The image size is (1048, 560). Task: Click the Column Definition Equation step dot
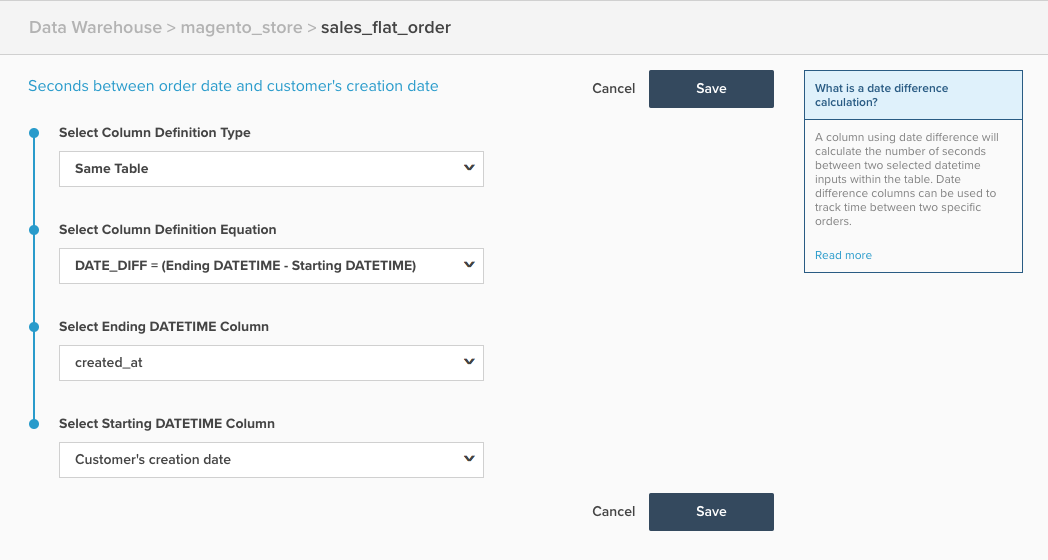[34, 229]
